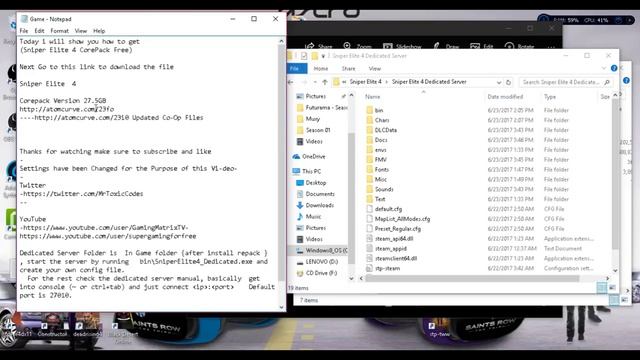Select steamclient64.dll file icon
The height and width of the screenshot is (360, 640).
pos(369,258)
